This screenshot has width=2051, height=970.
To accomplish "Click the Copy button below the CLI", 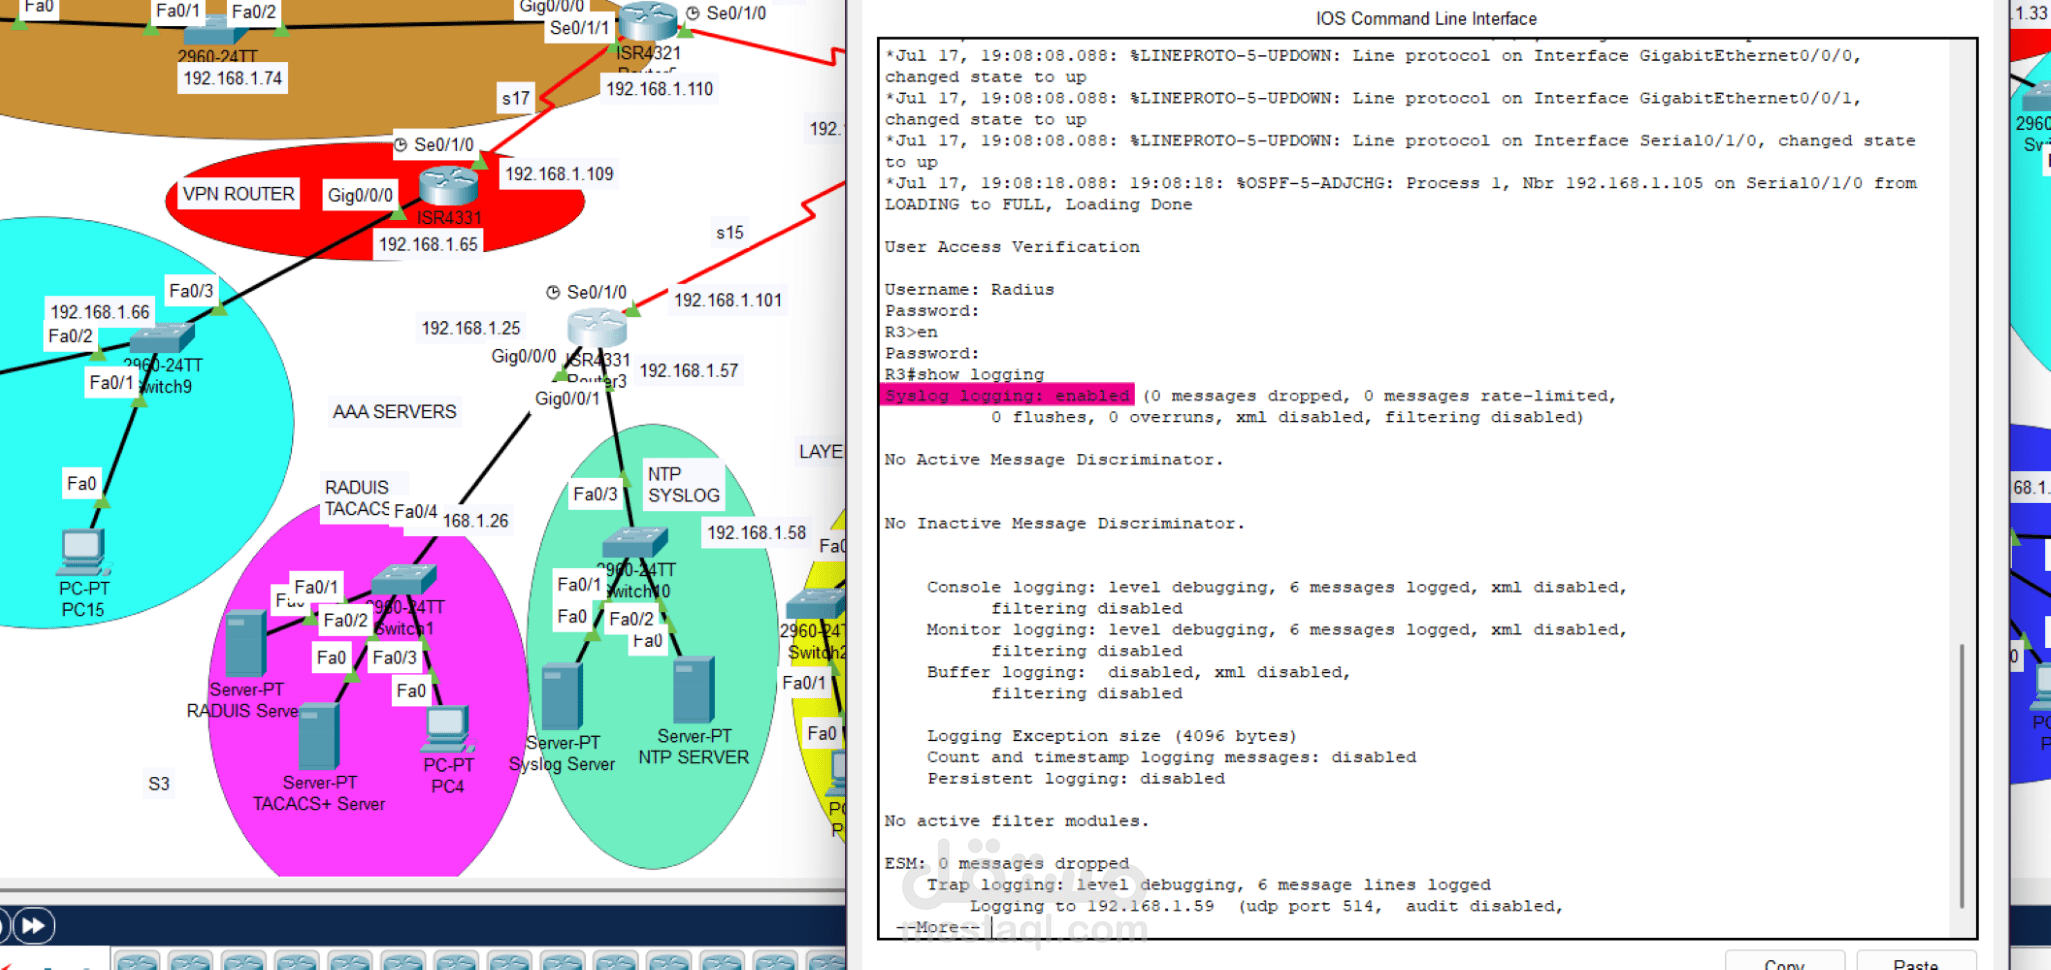I will [x=1784, y=962].
